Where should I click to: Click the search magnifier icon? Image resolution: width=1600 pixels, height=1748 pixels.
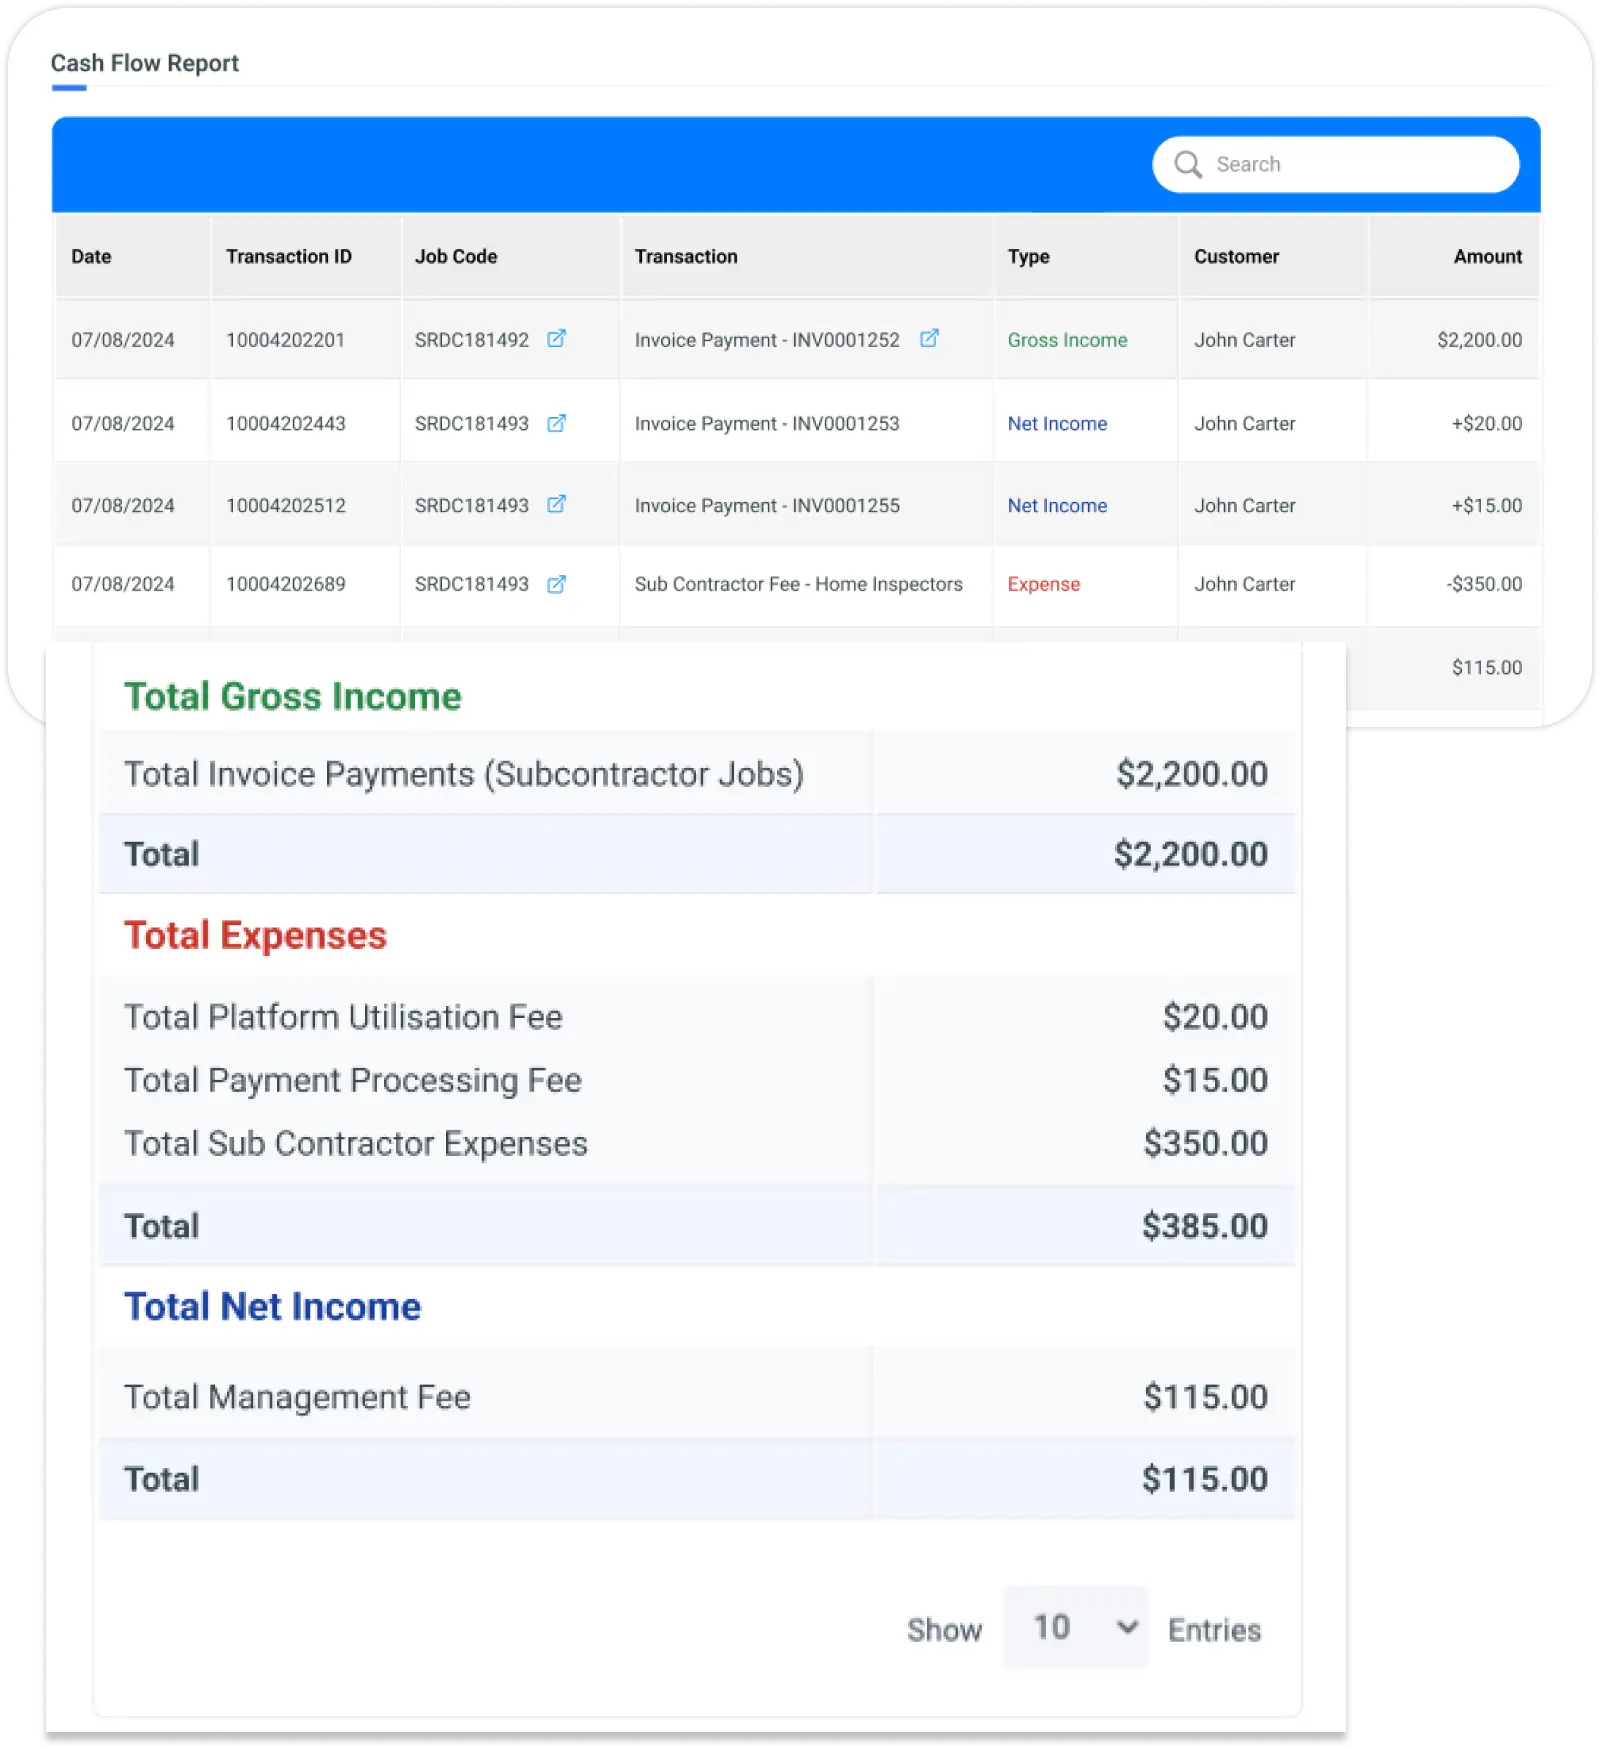click(1188, 164)
